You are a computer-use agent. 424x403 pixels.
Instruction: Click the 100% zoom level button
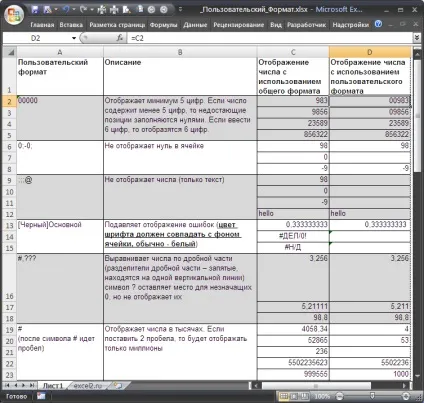tap(322, 396)
